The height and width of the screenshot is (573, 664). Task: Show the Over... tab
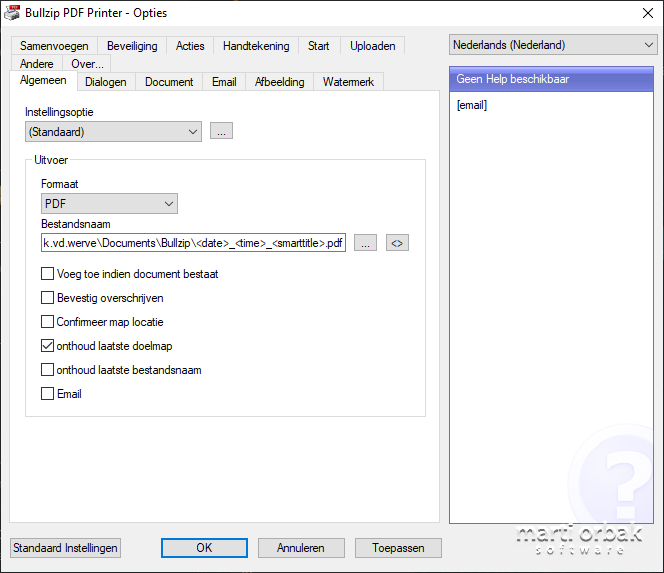tap(87, 64)
